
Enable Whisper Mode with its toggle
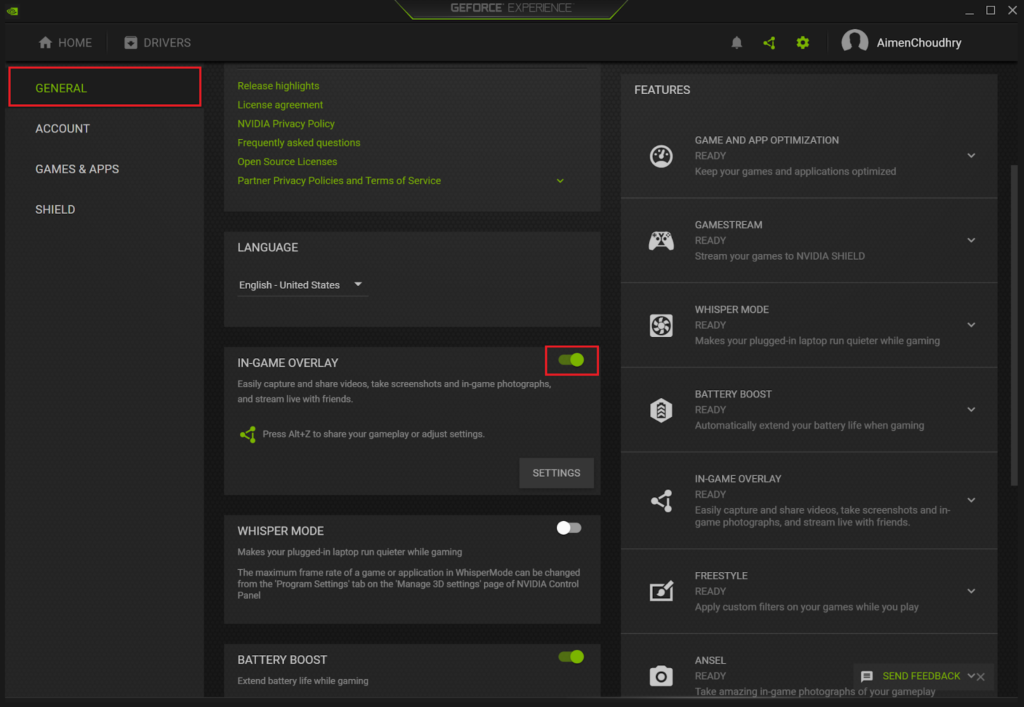point(568,527)
